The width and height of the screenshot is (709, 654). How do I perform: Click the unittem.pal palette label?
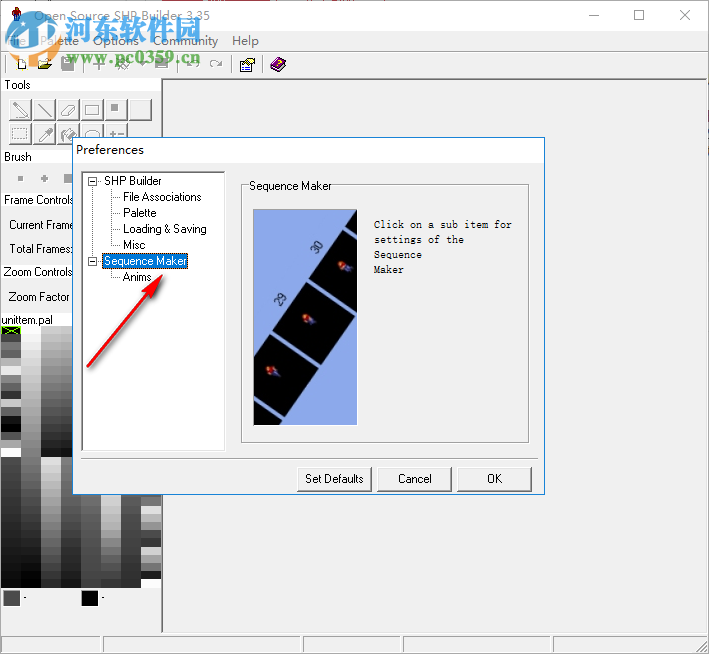[27, 320]
